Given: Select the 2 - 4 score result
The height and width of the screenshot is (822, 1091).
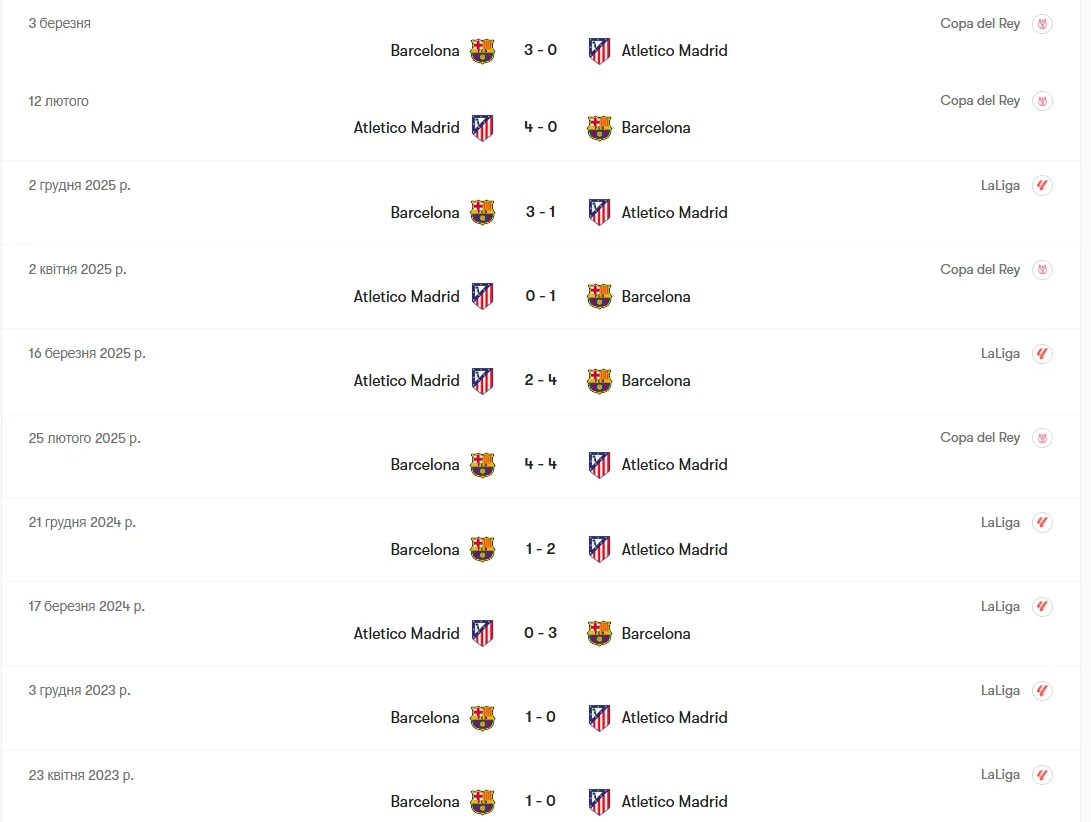Looking at the screenshot, I should (x=540, y=381).
